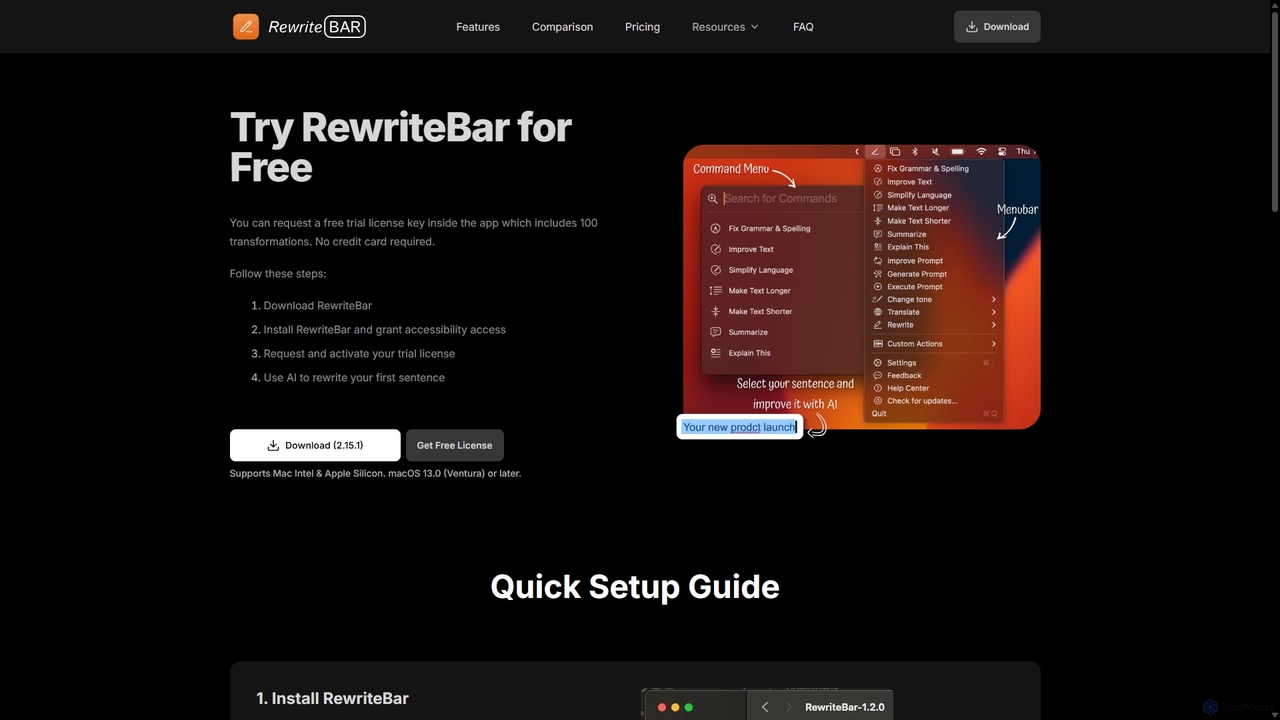Expand Translate submenu in menubar dropdown

click(x=993, y=312)
